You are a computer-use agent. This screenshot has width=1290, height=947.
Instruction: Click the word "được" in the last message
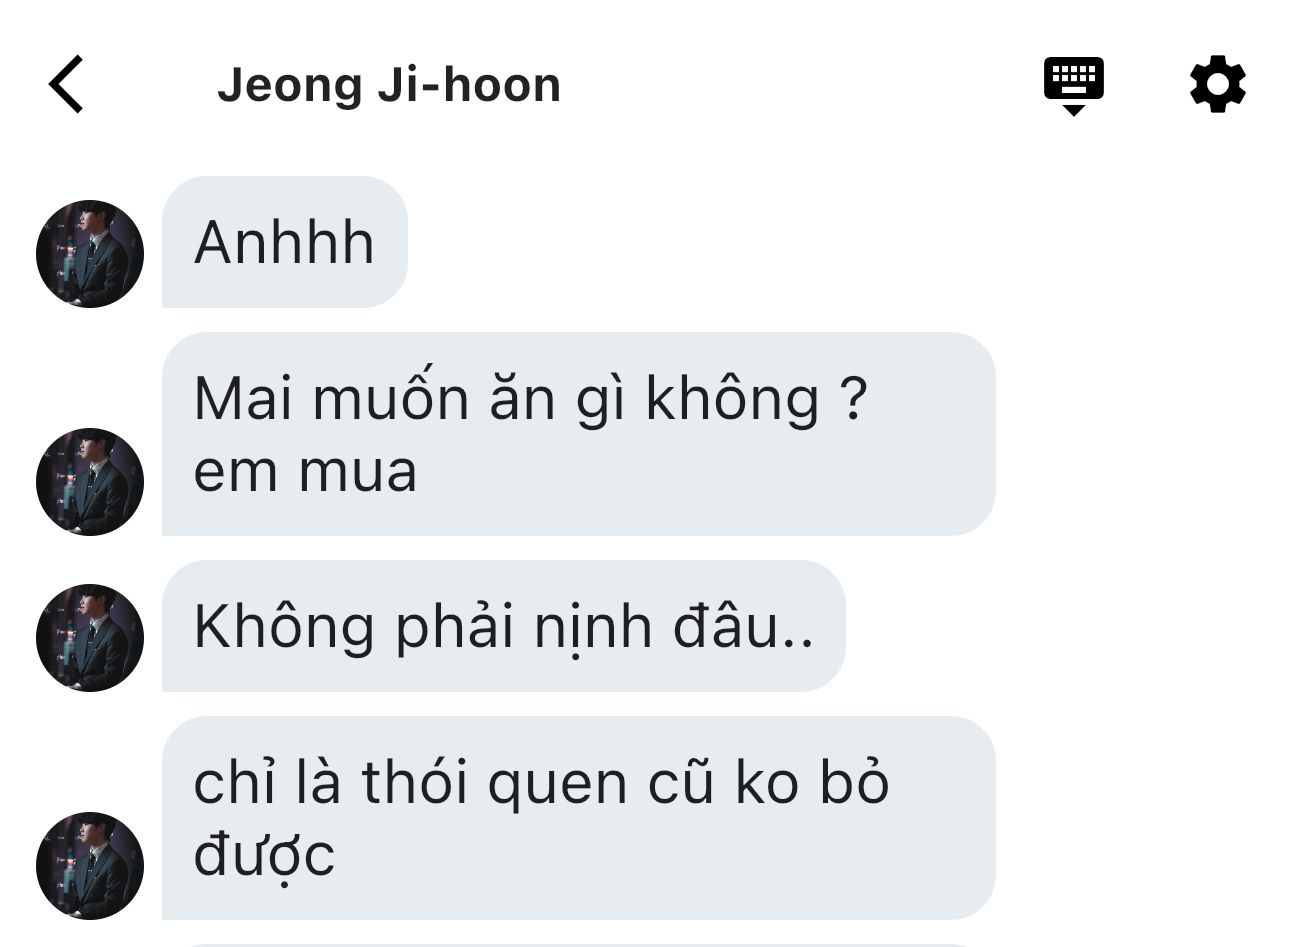coord(264,857)
